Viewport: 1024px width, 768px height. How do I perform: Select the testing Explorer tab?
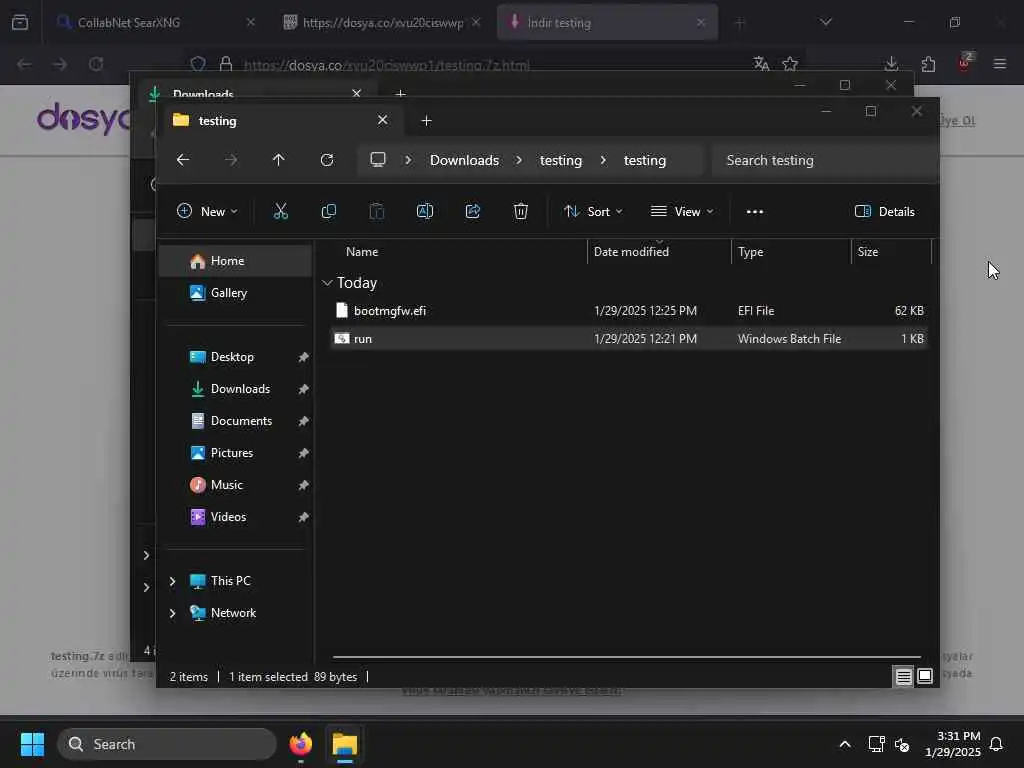coord(281,121)
